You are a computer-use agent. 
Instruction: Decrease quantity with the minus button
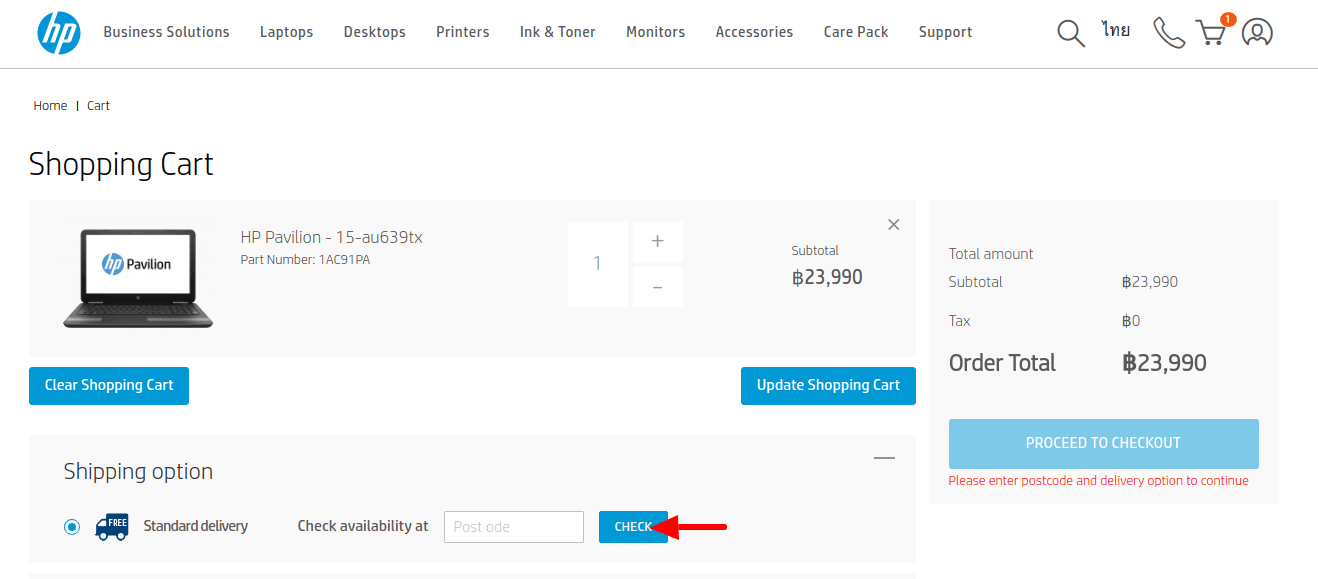[x=657, y=287]
